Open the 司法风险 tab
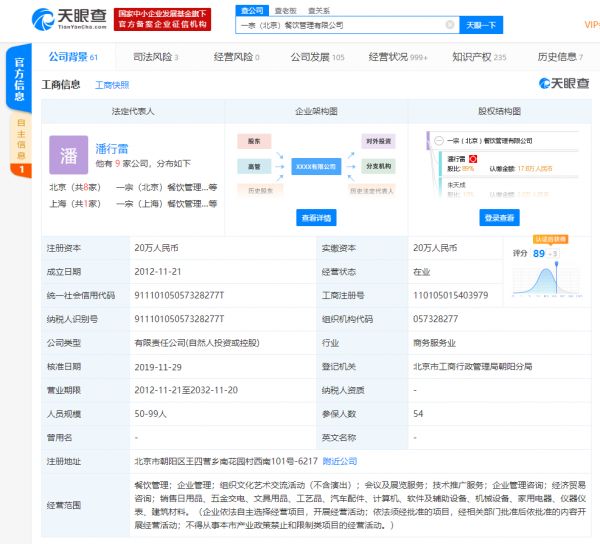This screenshot has width=600, height=544. click(x=160, y=57)
